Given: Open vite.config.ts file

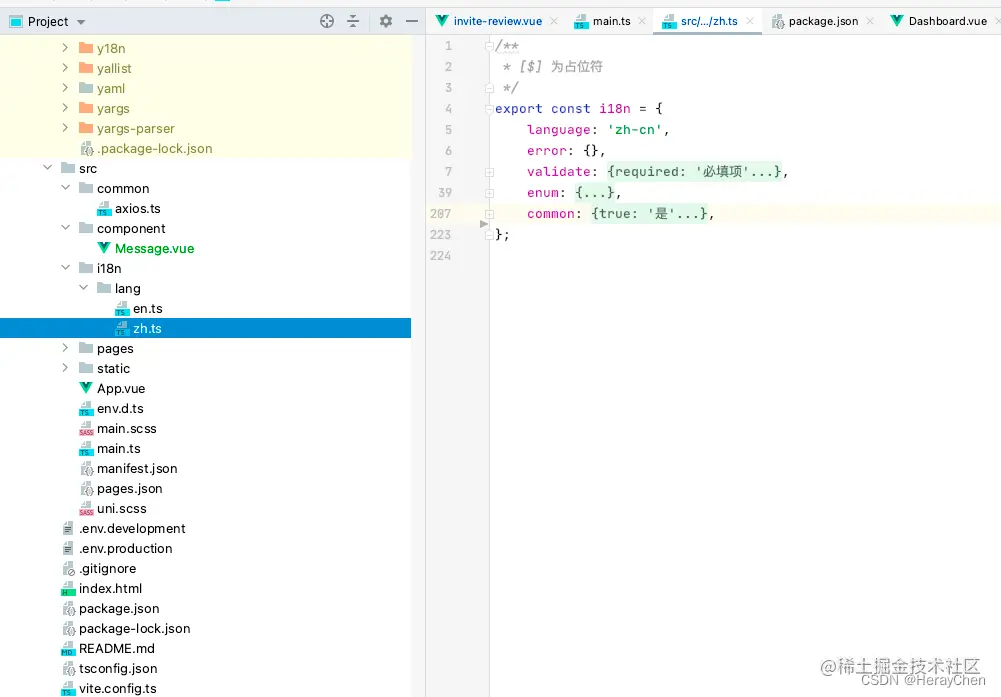Looking at the screenshot, I should (117, 689).
